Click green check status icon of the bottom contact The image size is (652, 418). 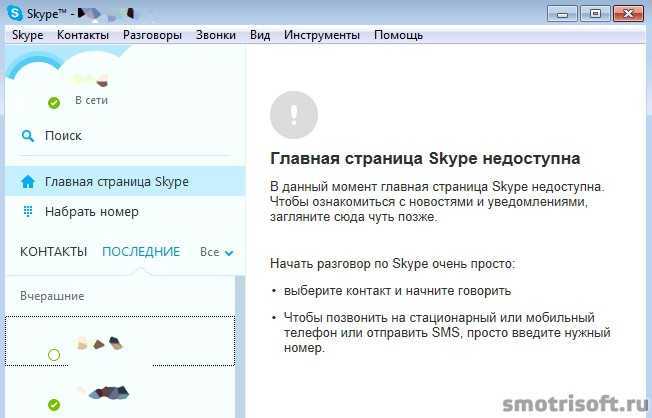click(x=54, y=404)
